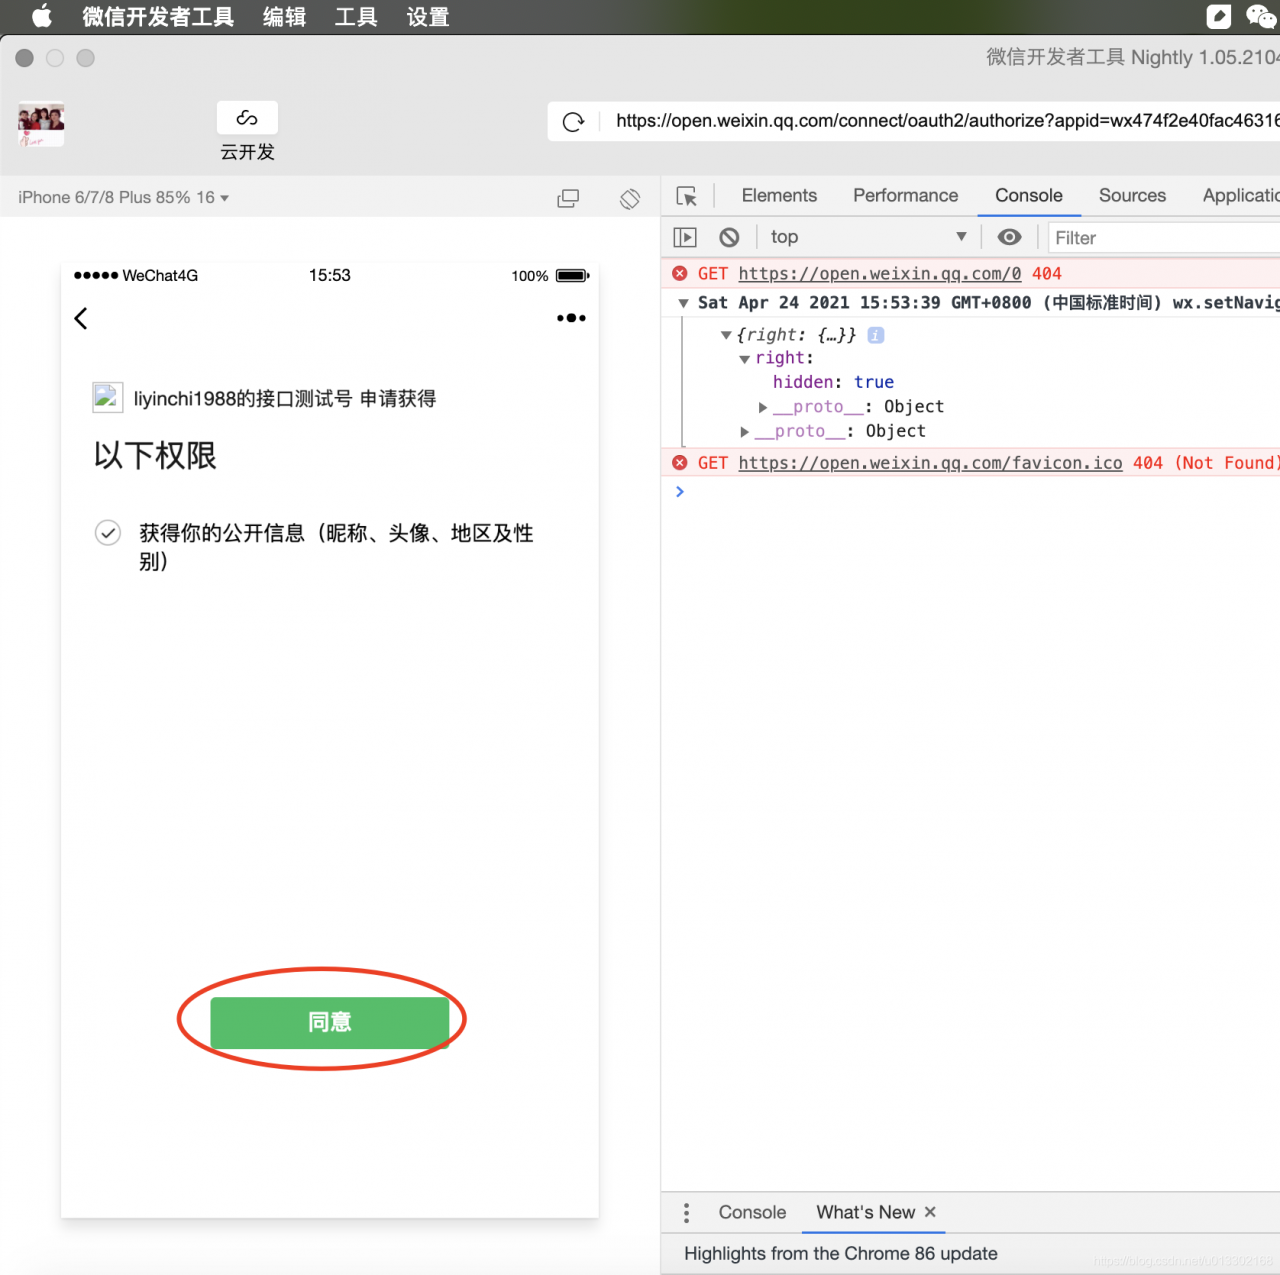Open the 云开发 cloud development tool
Image resolution: width=1280 pixels, height=1275 pixels.
tap(247, 132)
